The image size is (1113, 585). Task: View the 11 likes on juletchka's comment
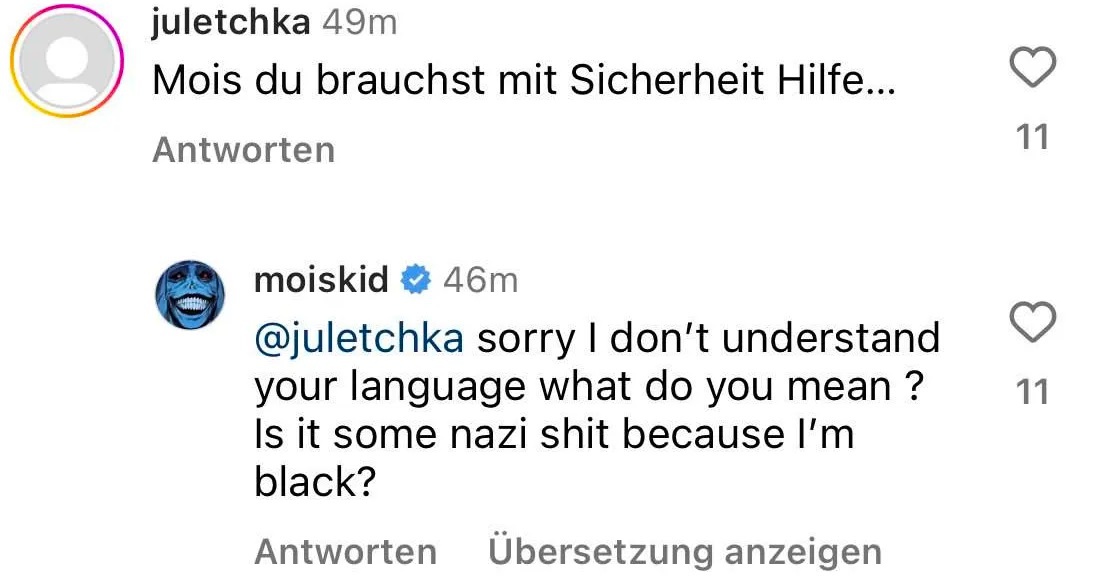click(1033, 137)
